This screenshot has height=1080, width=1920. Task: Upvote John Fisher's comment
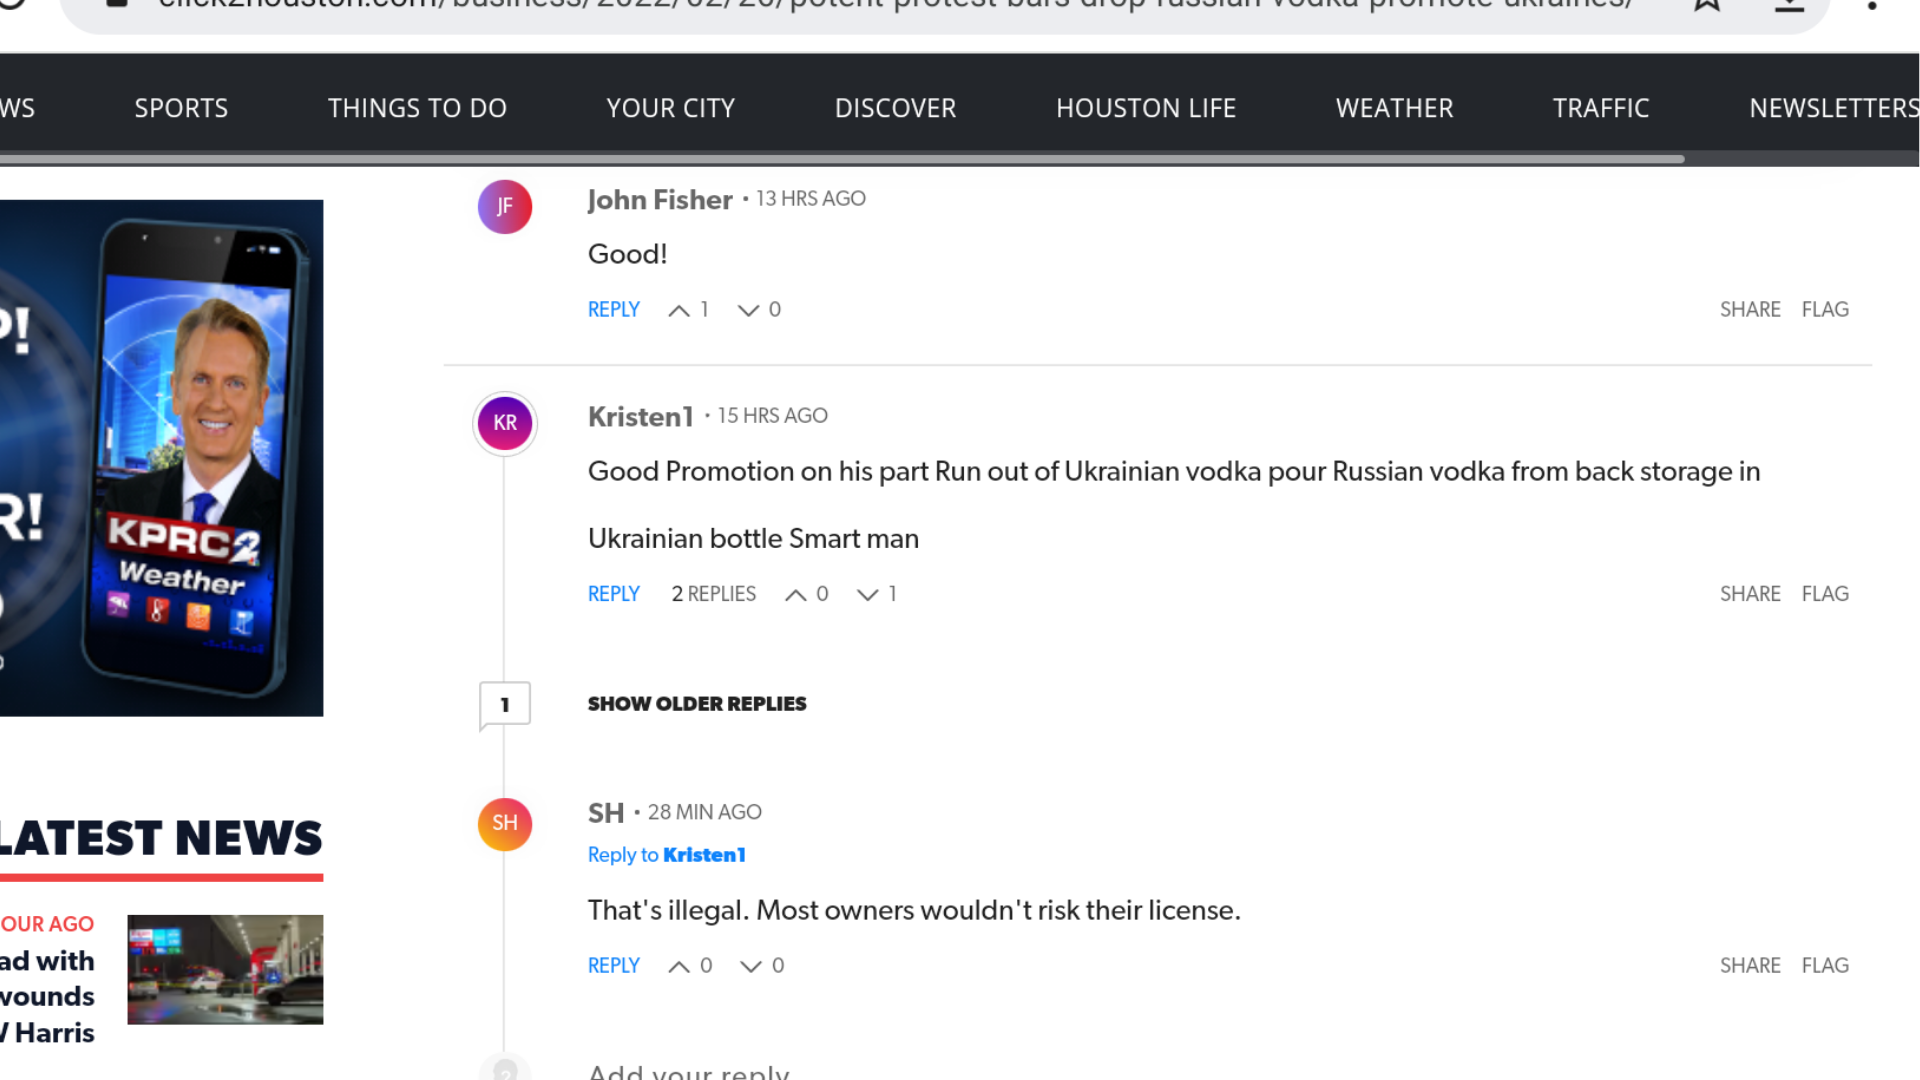click(x=679, y=310)
